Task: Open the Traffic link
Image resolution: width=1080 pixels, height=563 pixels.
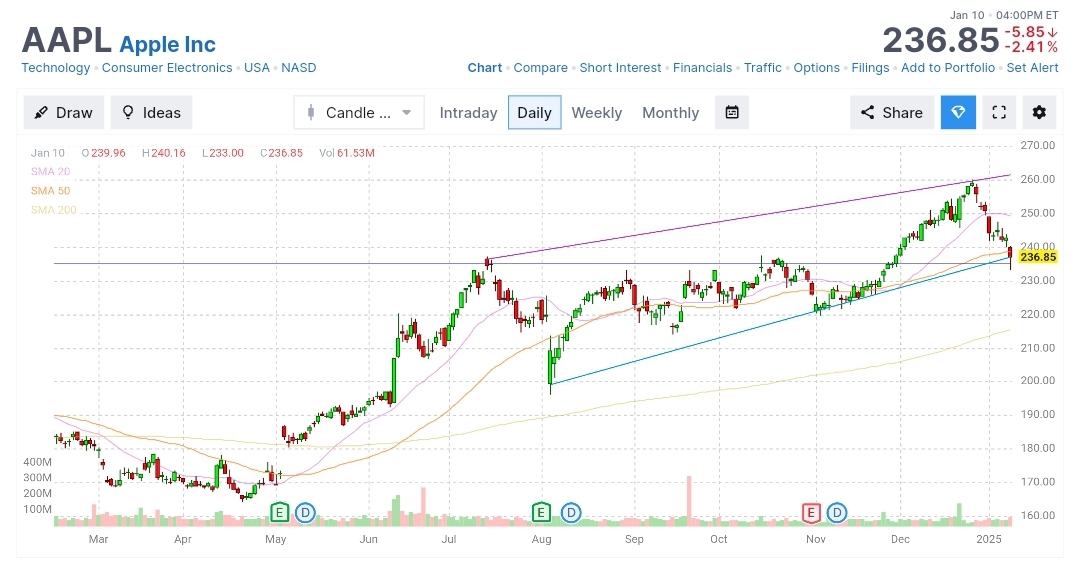Action: tap(762, 68)
